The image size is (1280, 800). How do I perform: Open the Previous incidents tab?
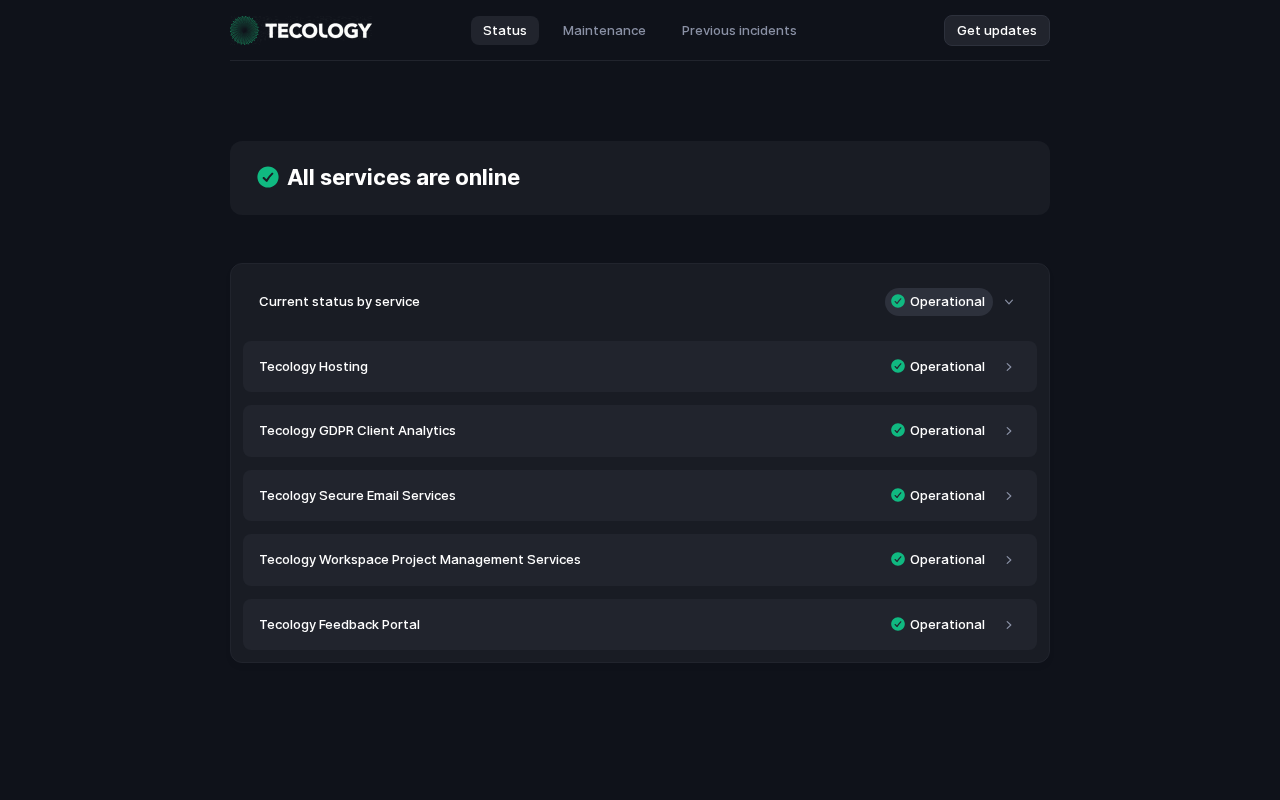point(739,30)
